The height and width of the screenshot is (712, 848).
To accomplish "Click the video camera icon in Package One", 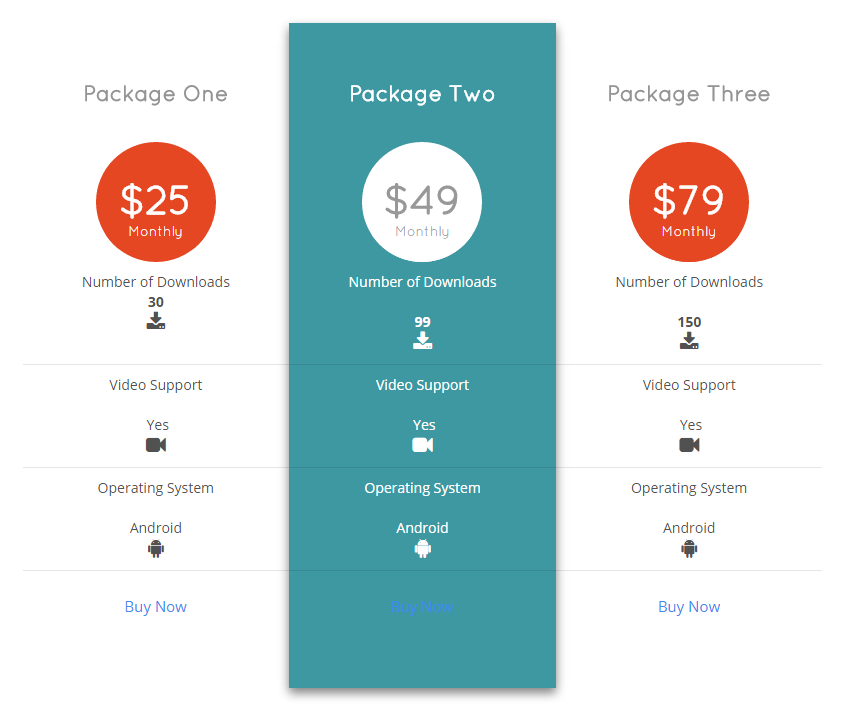I will pos(156,445).
